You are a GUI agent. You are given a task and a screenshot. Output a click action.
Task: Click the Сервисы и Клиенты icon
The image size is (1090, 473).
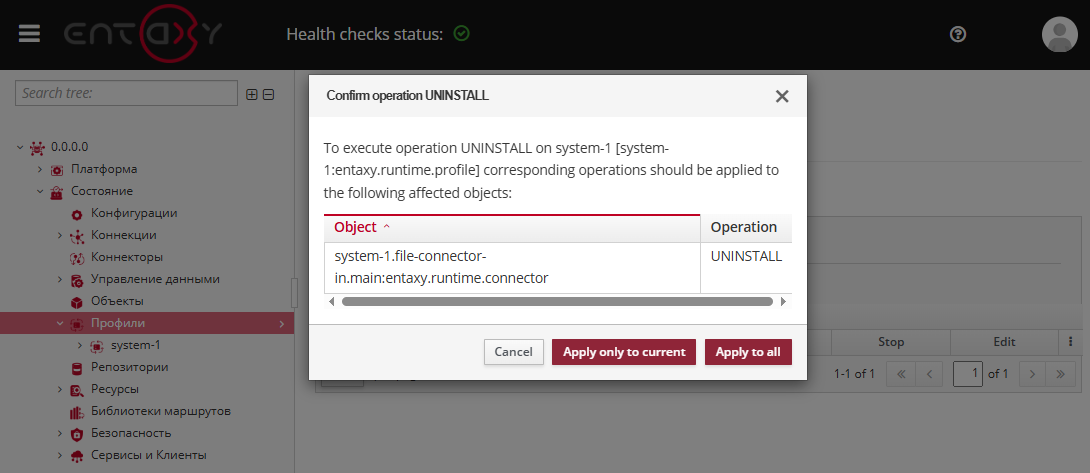77,456
